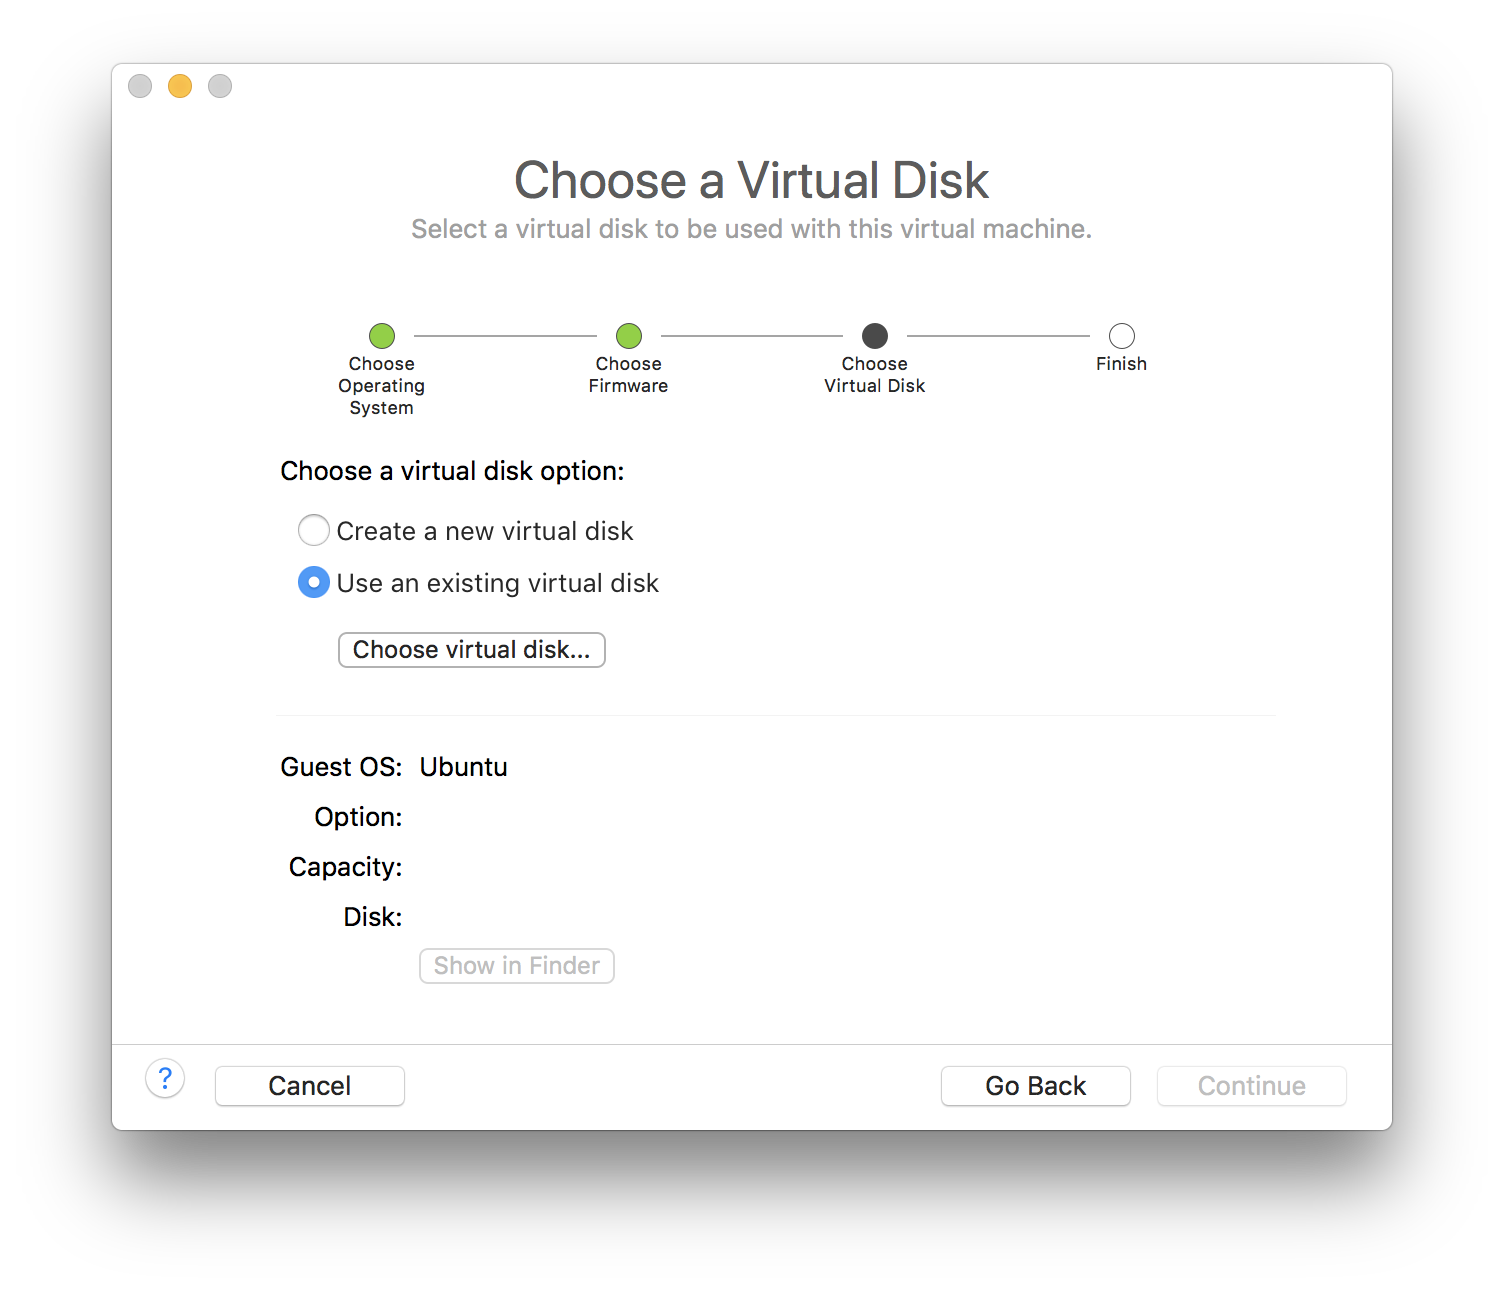The image size is (1504, 1290).
Task: Click the Choose Virtual Disk step circle
Action: point(875,336)
